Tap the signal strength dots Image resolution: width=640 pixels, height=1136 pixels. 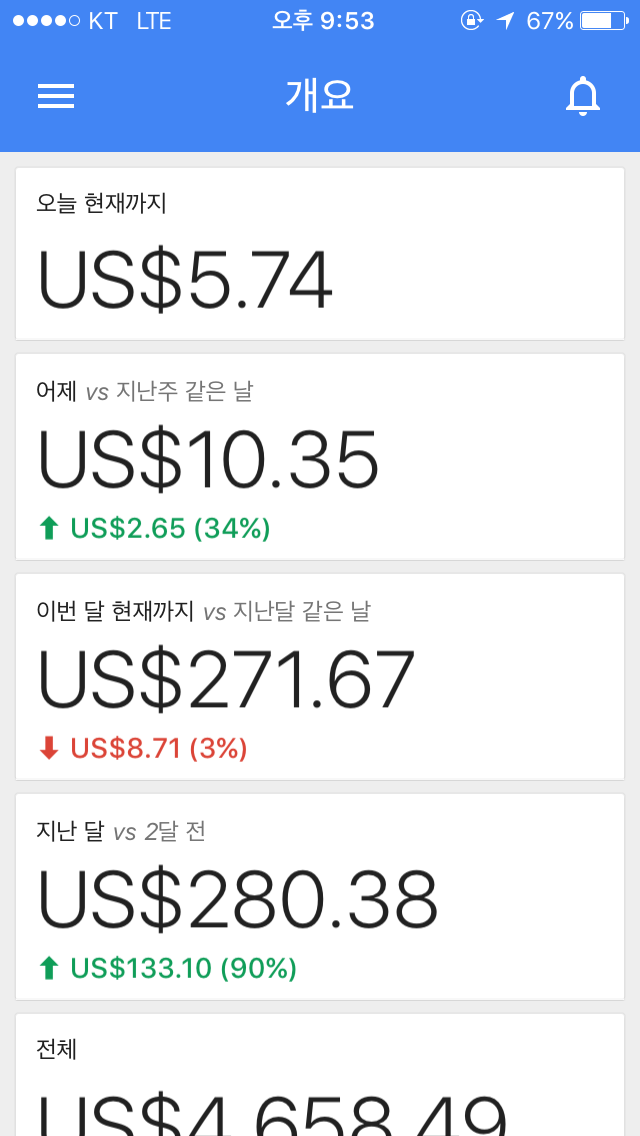coord(46,20)
